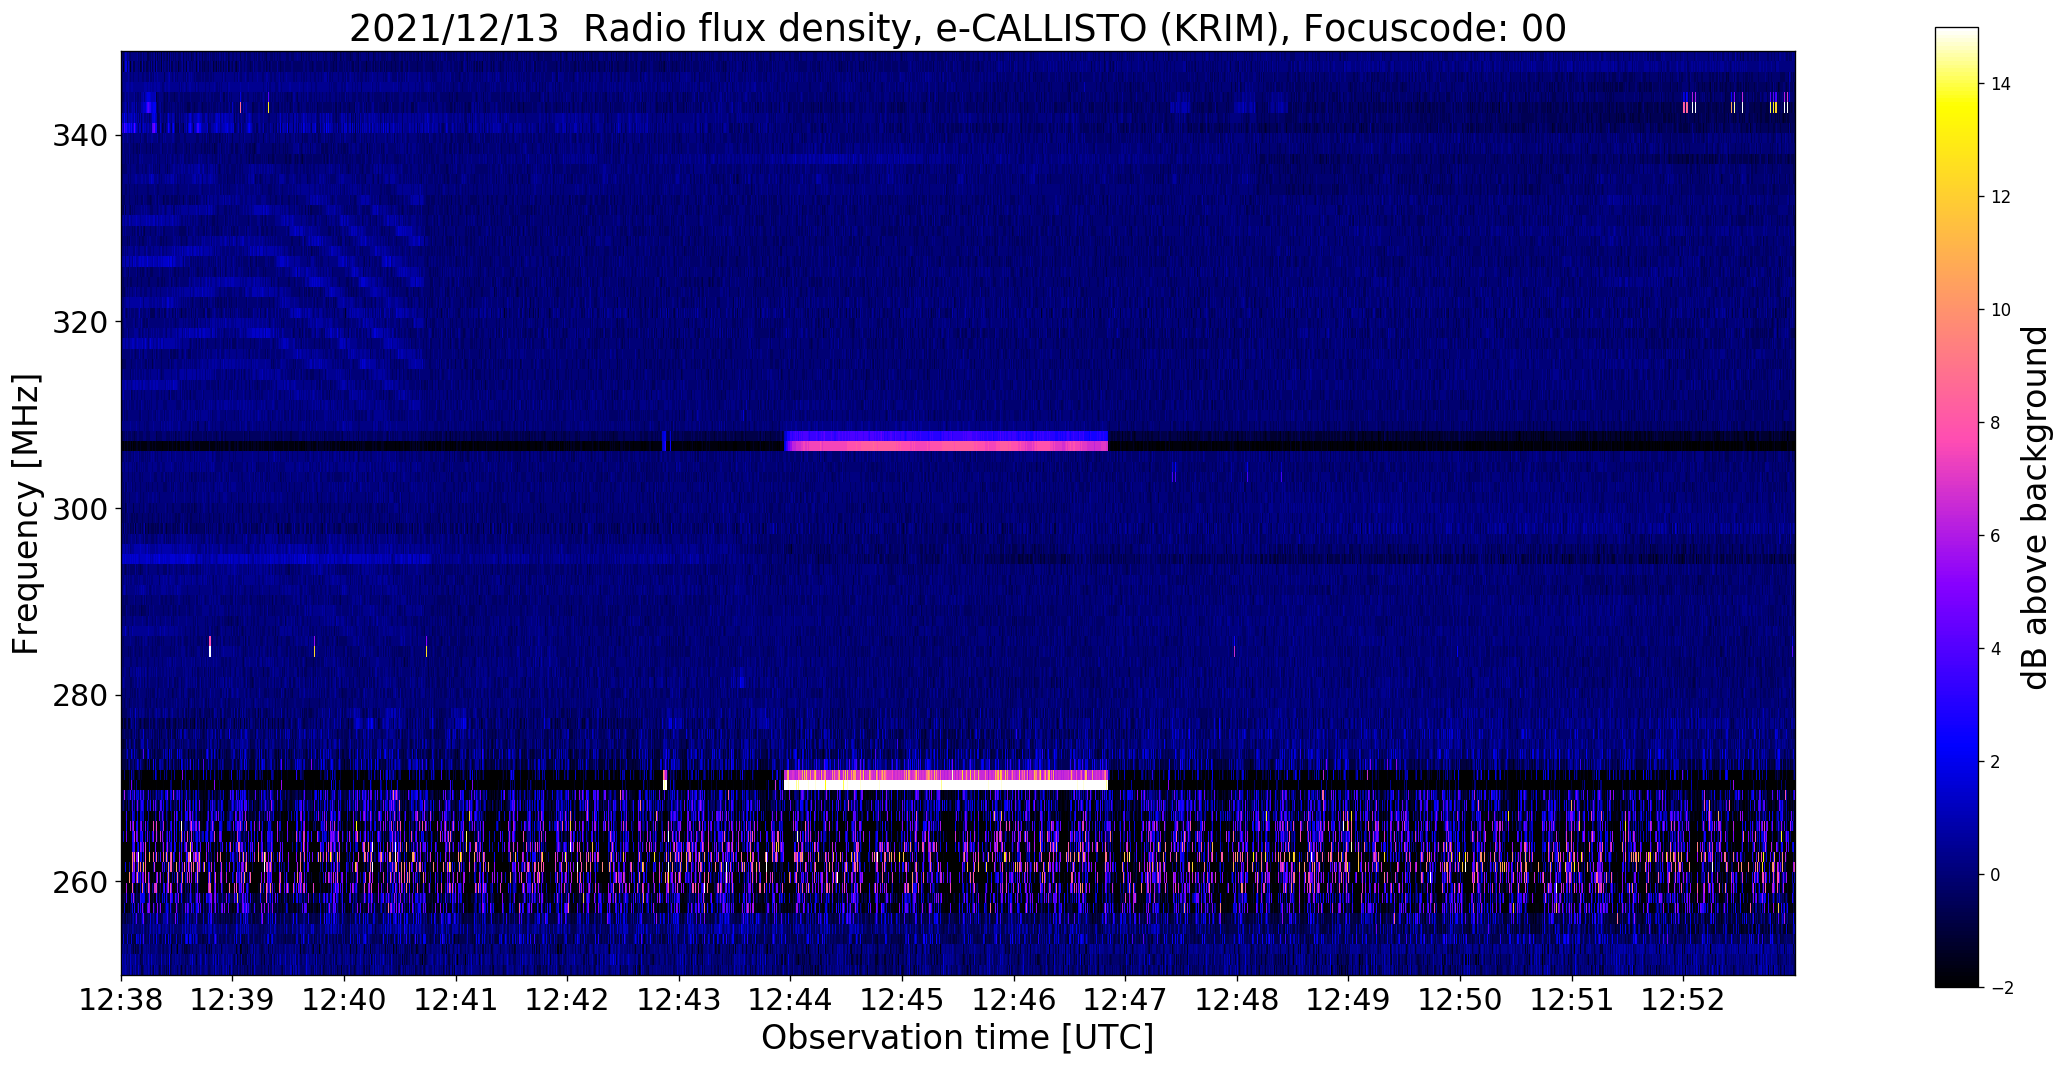Screen dimensions: 2066x1067
Task: Click the 12:39 time tick label
Action: [233, 1000]
